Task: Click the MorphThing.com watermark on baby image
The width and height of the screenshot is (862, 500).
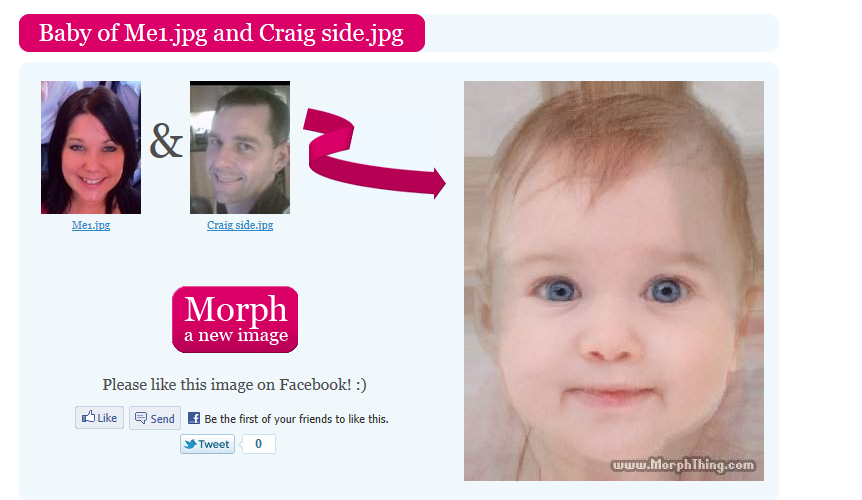Action: click(x=683, y=465)
